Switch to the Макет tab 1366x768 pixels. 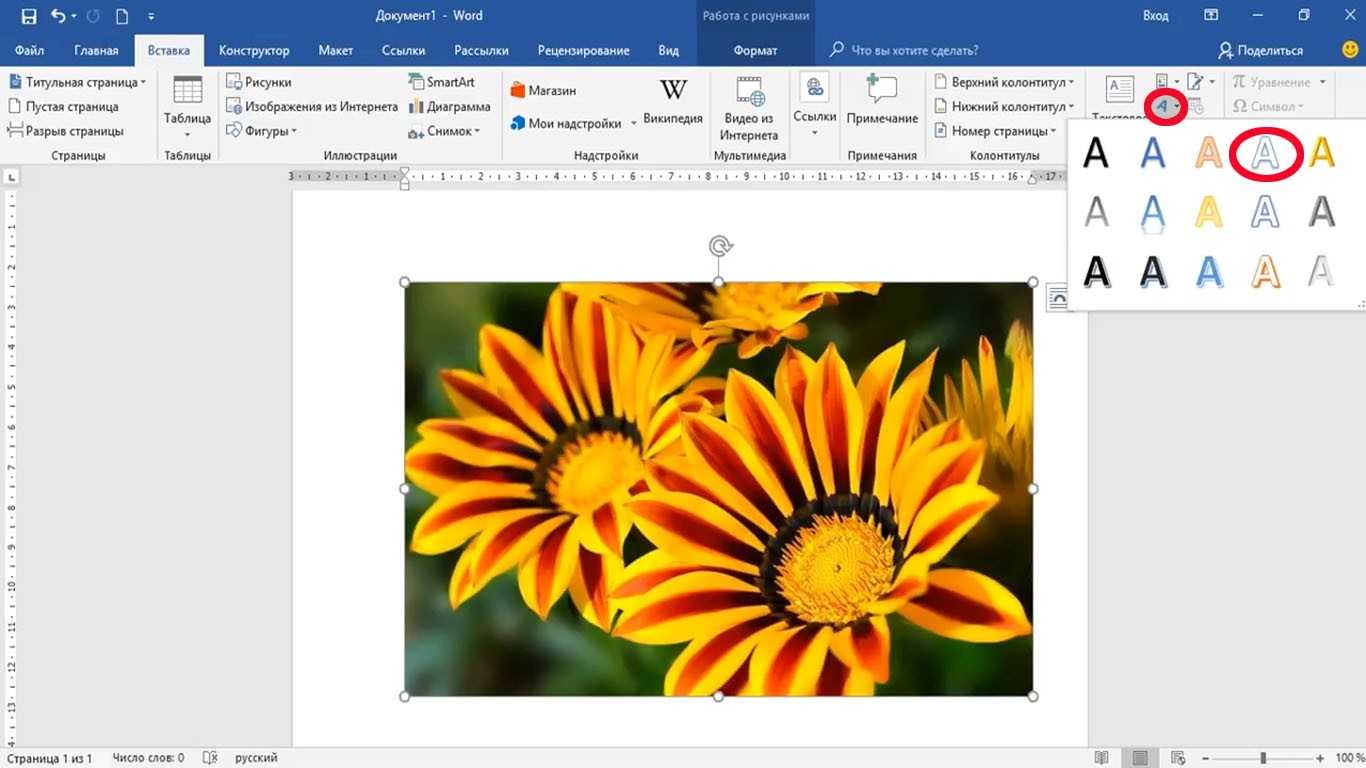pyautogui.click(x=336, y=50)
